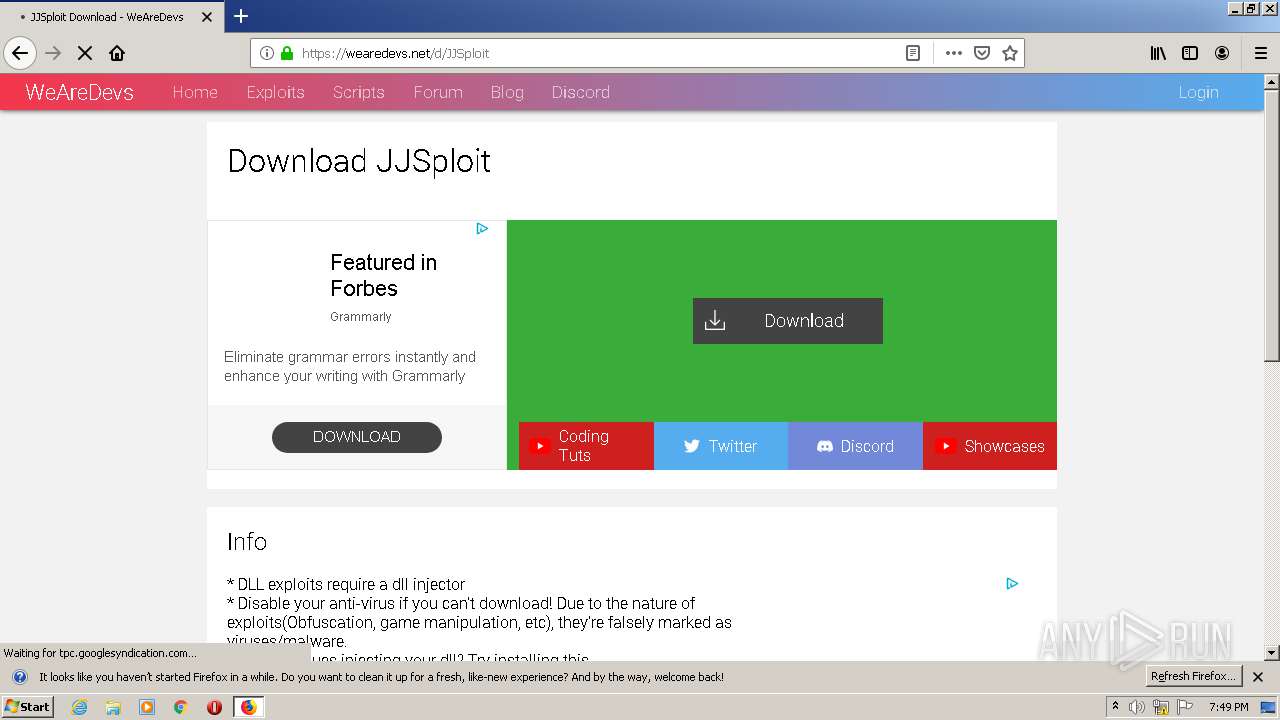Image resolution: width=1280 pixels, height=720 pixels.
Task: Click the 7:49 PM clock
Action: (1228, 707)
